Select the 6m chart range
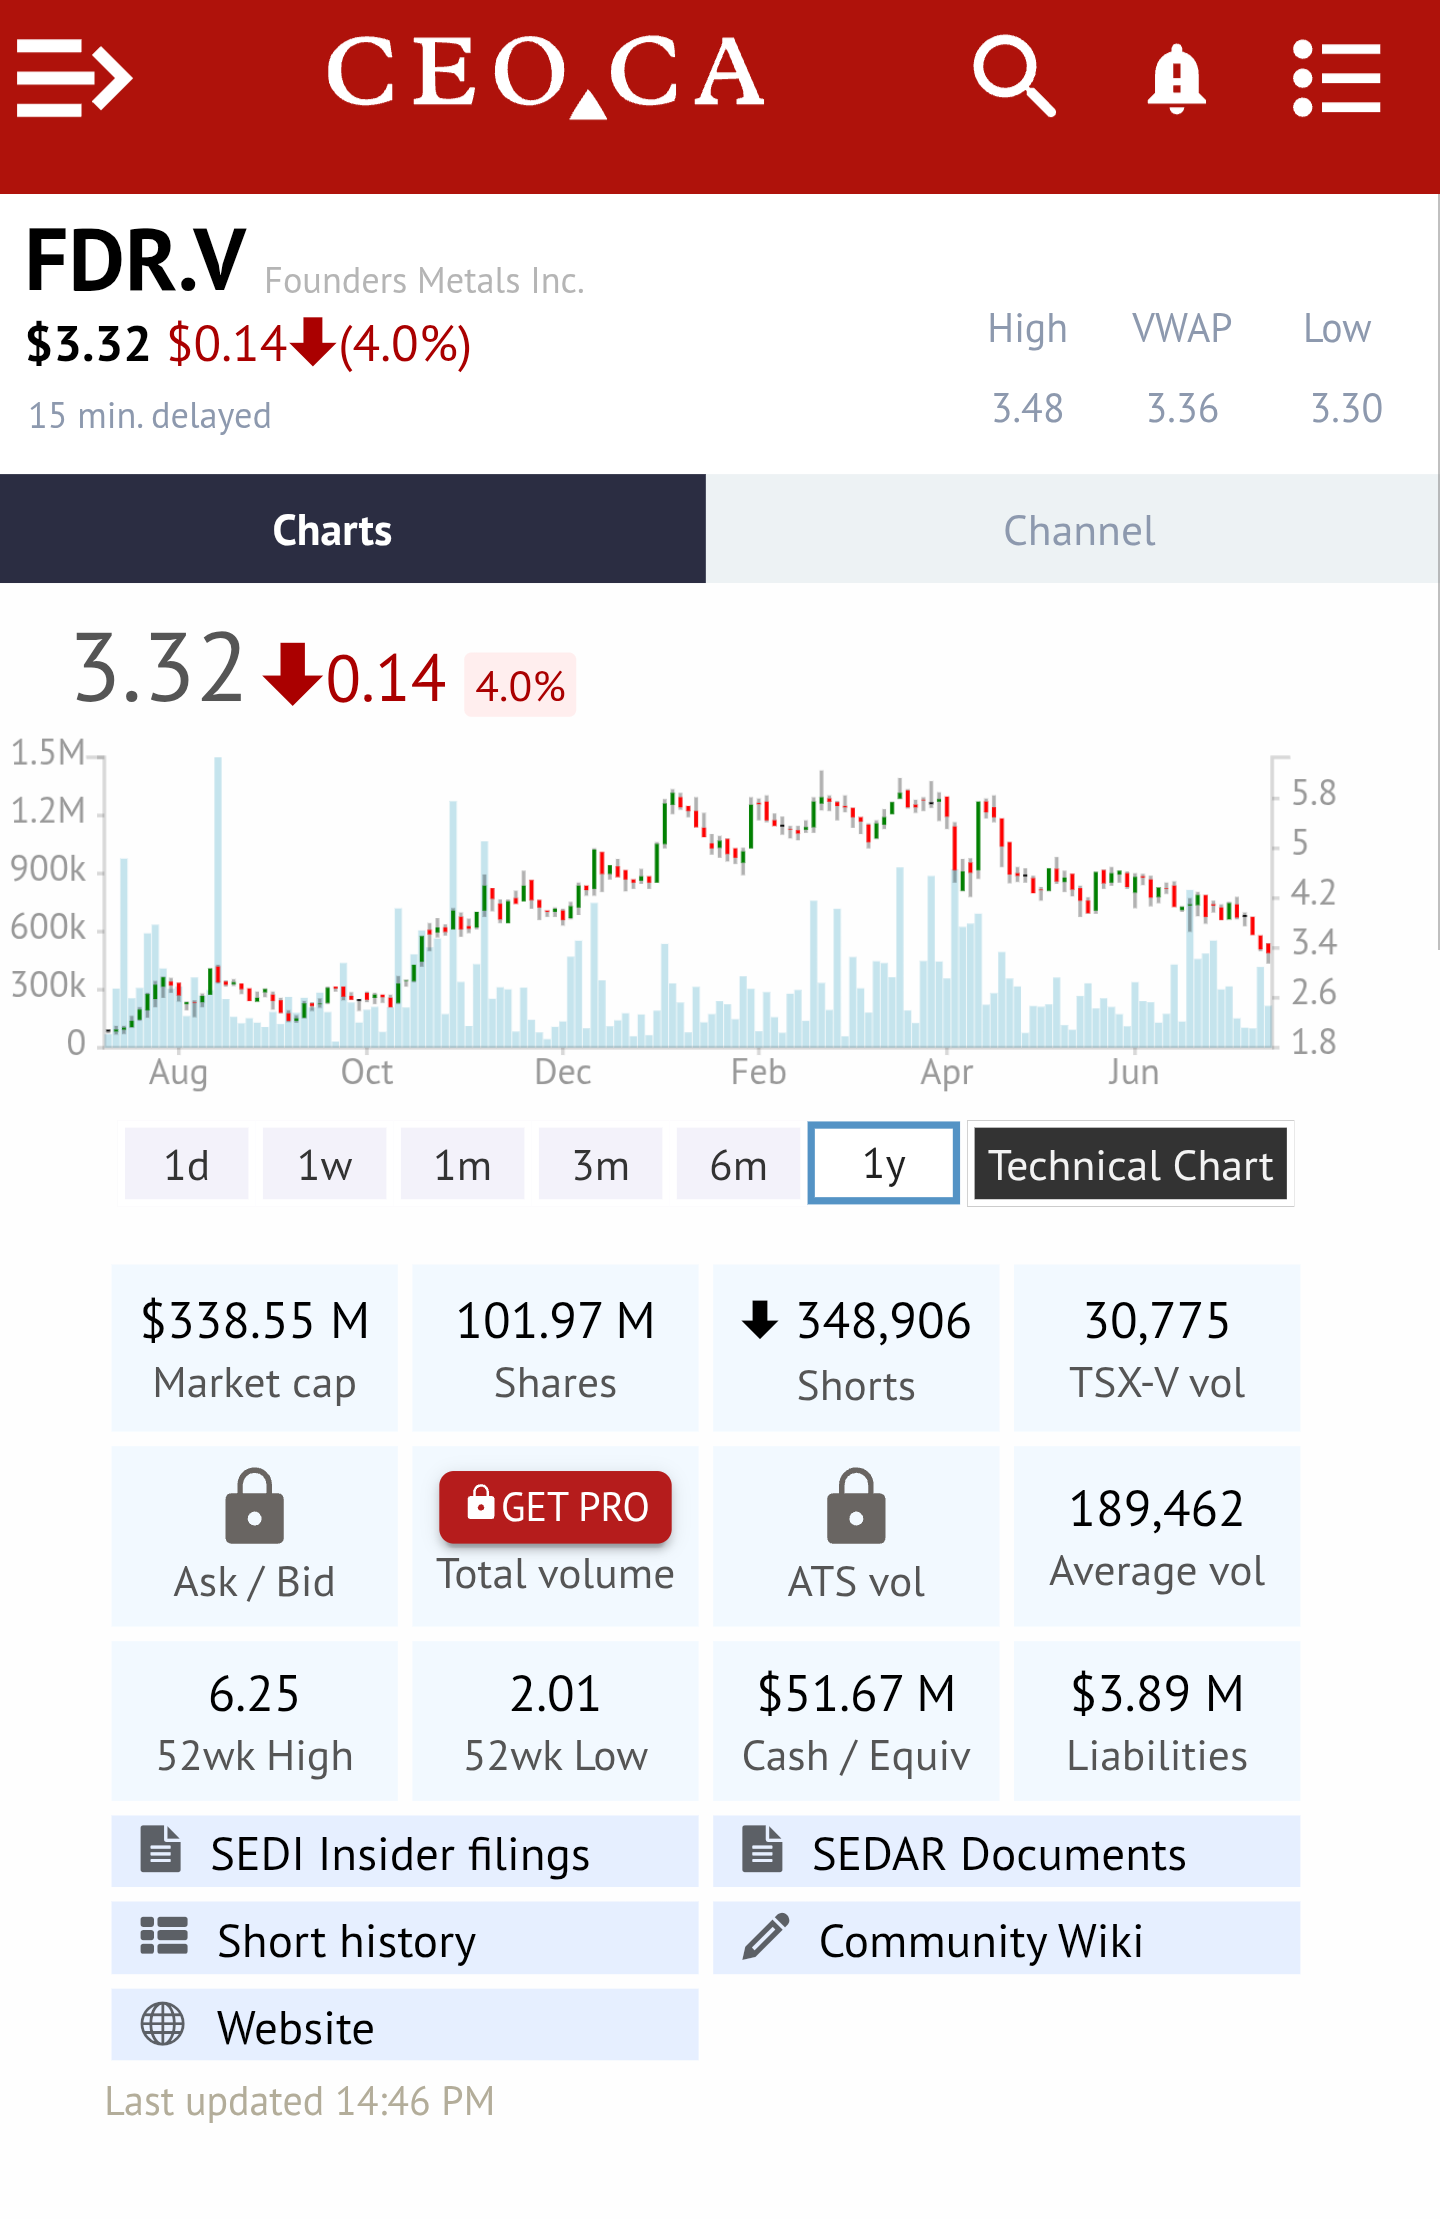 738,1164
